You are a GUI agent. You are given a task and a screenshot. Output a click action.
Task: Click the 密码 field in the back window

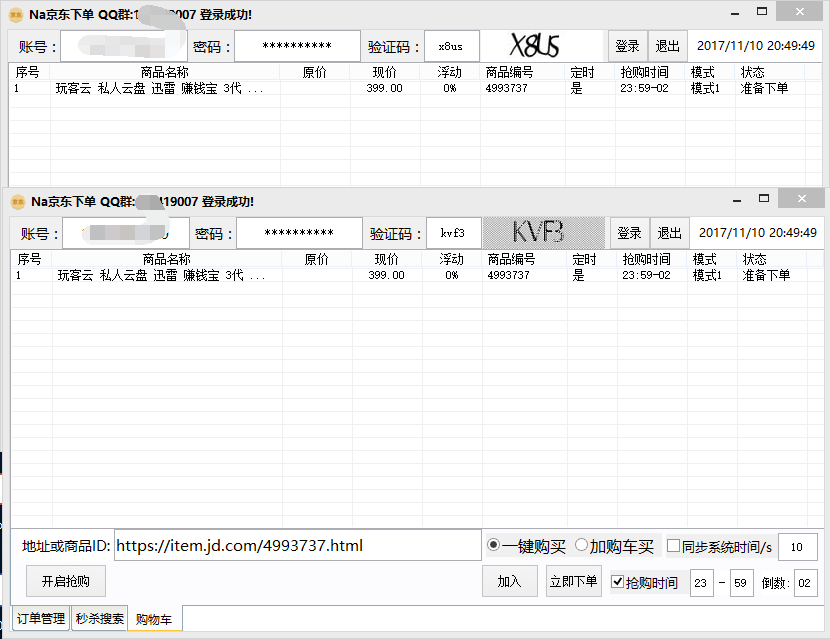(297, 46)
